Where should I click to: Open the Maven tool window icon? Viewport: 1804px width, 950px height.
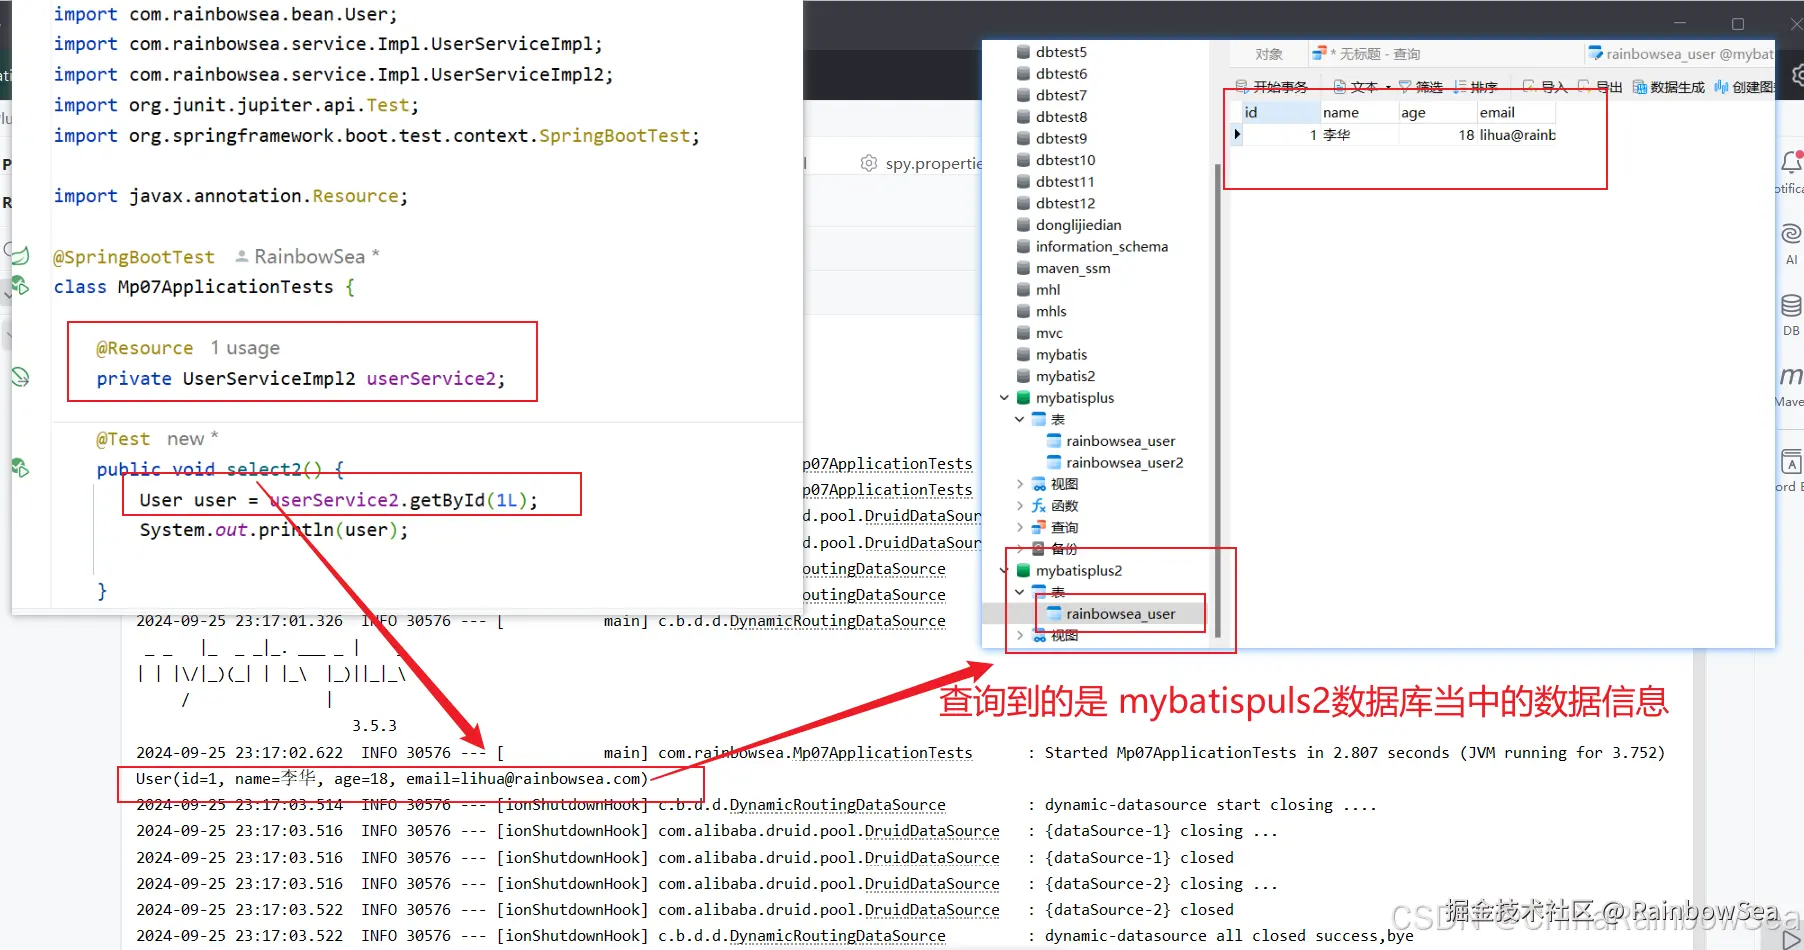coord(1791,376)
